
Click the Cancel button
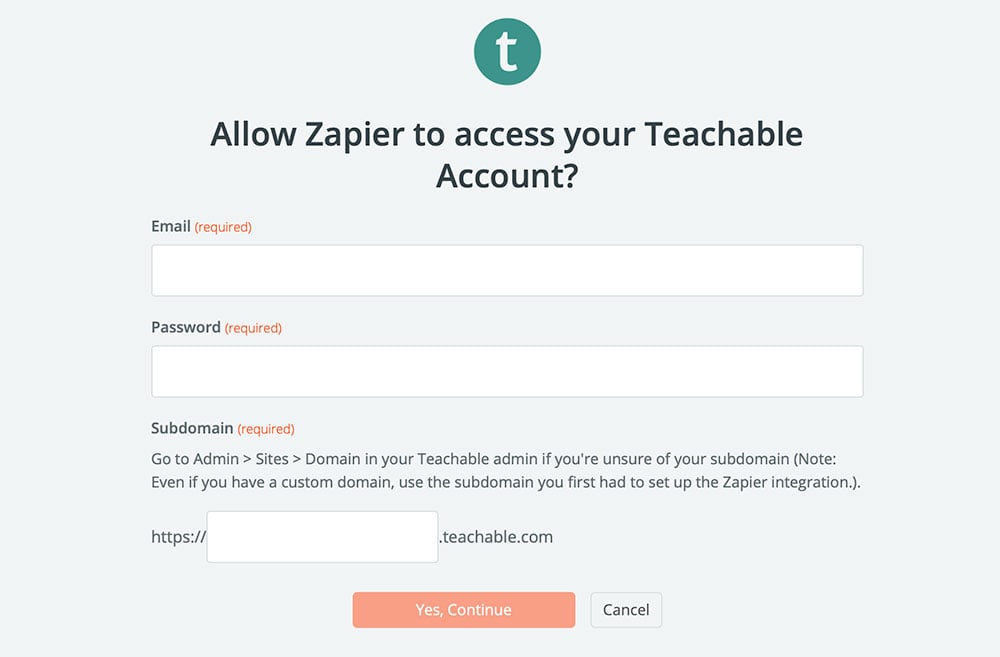coord(626,609)
